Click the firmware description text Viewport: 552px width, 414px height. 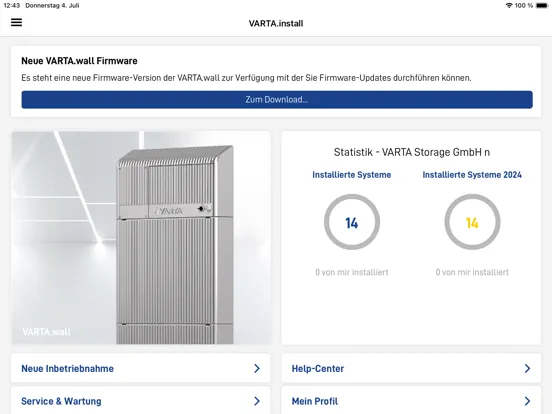click(246, 78)
